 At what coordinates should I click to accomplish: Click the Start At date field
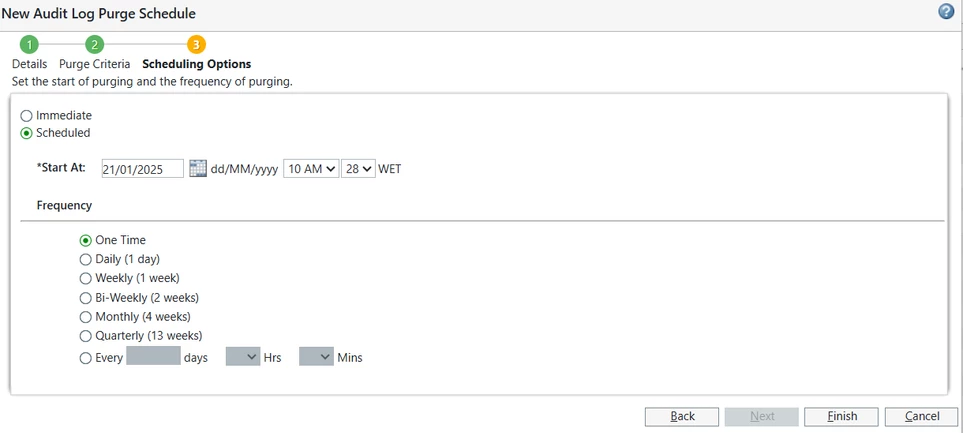pyautogui.click(x=142, y=169)
